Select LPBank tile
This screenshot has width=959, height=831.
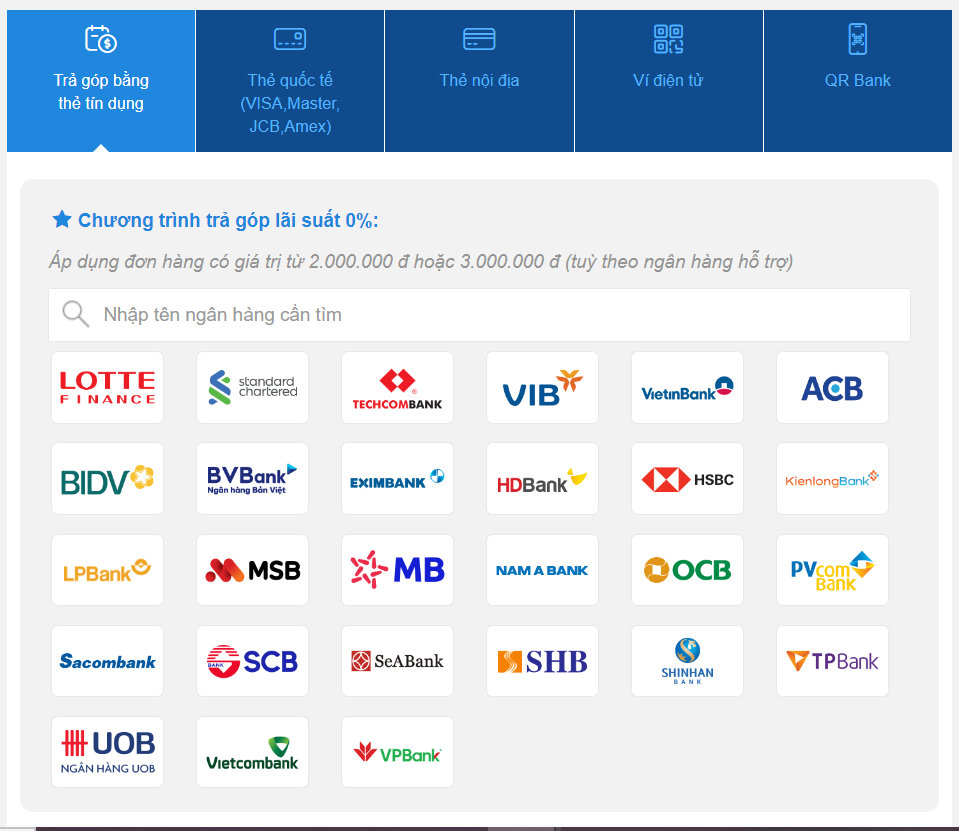pos(108,570)
